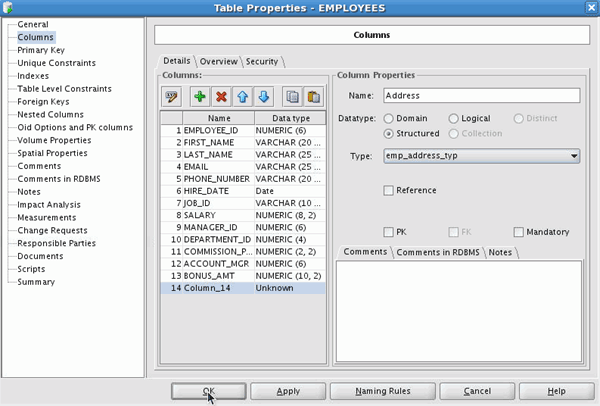Viewport: 600px width, 406px height.
Task: Open Comments in RDBMS tab in Column Properties
Action: (x=438, y=253)
